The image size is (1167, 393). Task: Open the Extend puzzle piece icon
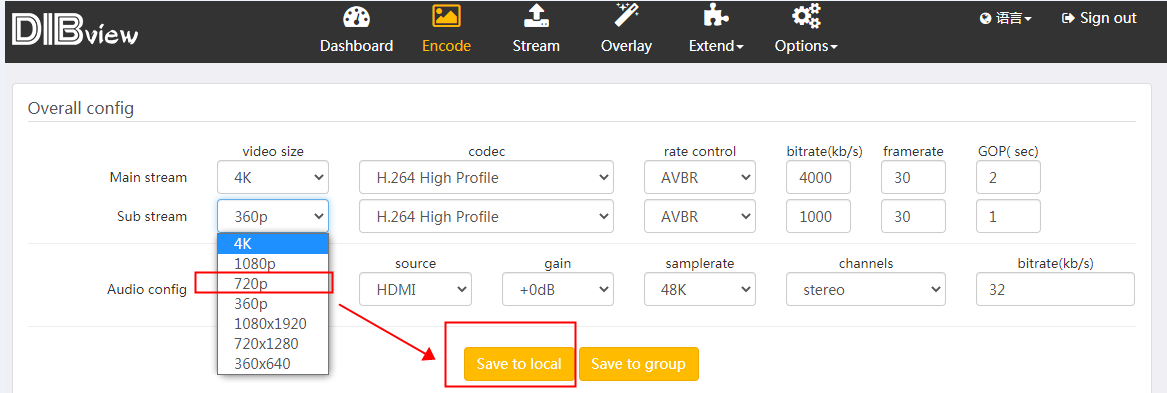716,16
